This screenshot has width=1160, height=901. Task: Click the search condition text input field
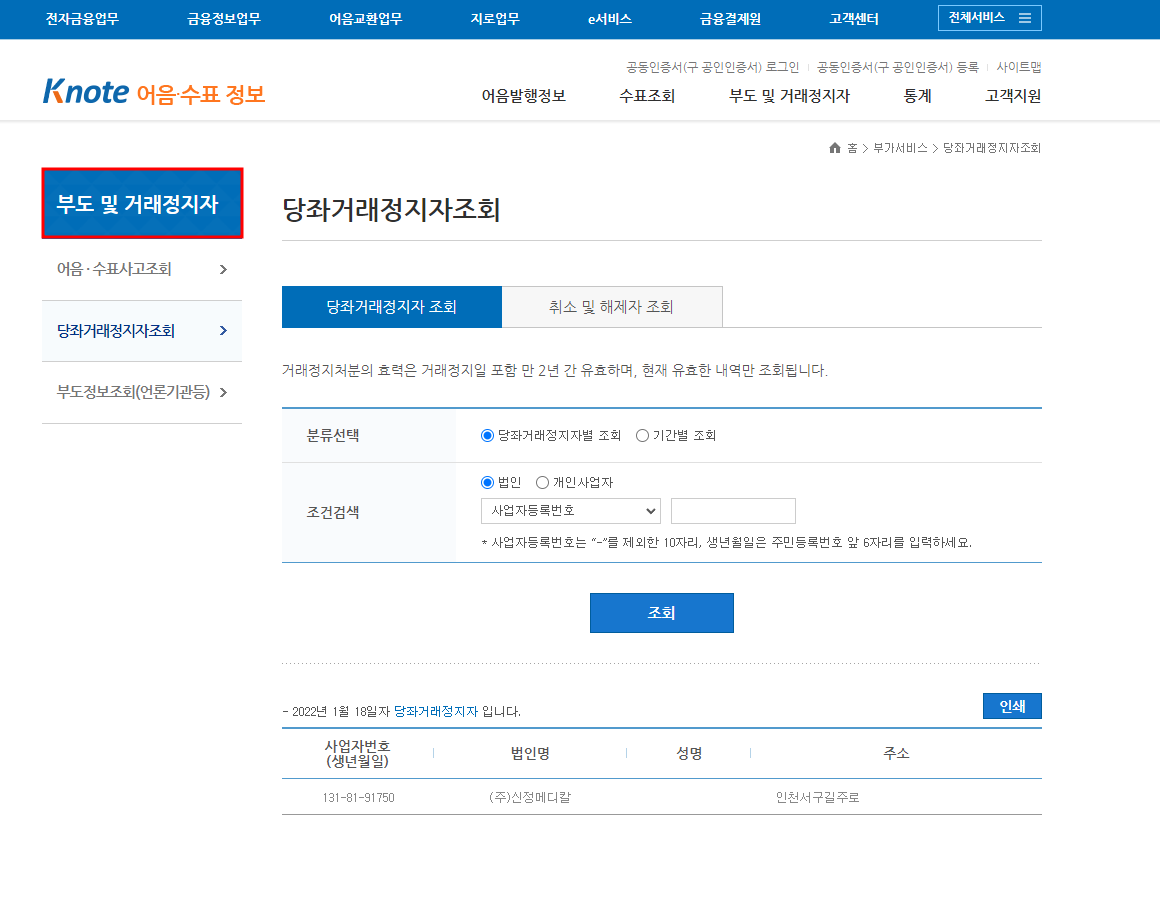coord(733,511)
